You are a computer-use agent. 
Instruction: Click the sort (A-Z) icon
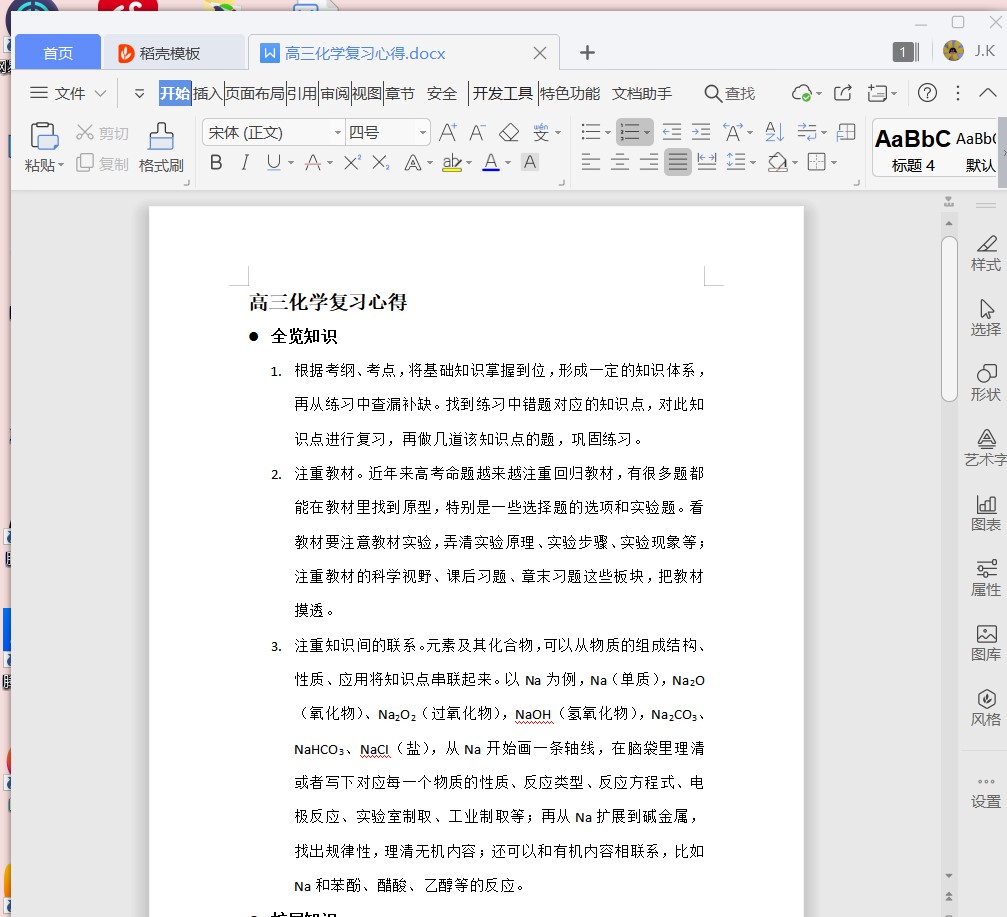point(774,132)
